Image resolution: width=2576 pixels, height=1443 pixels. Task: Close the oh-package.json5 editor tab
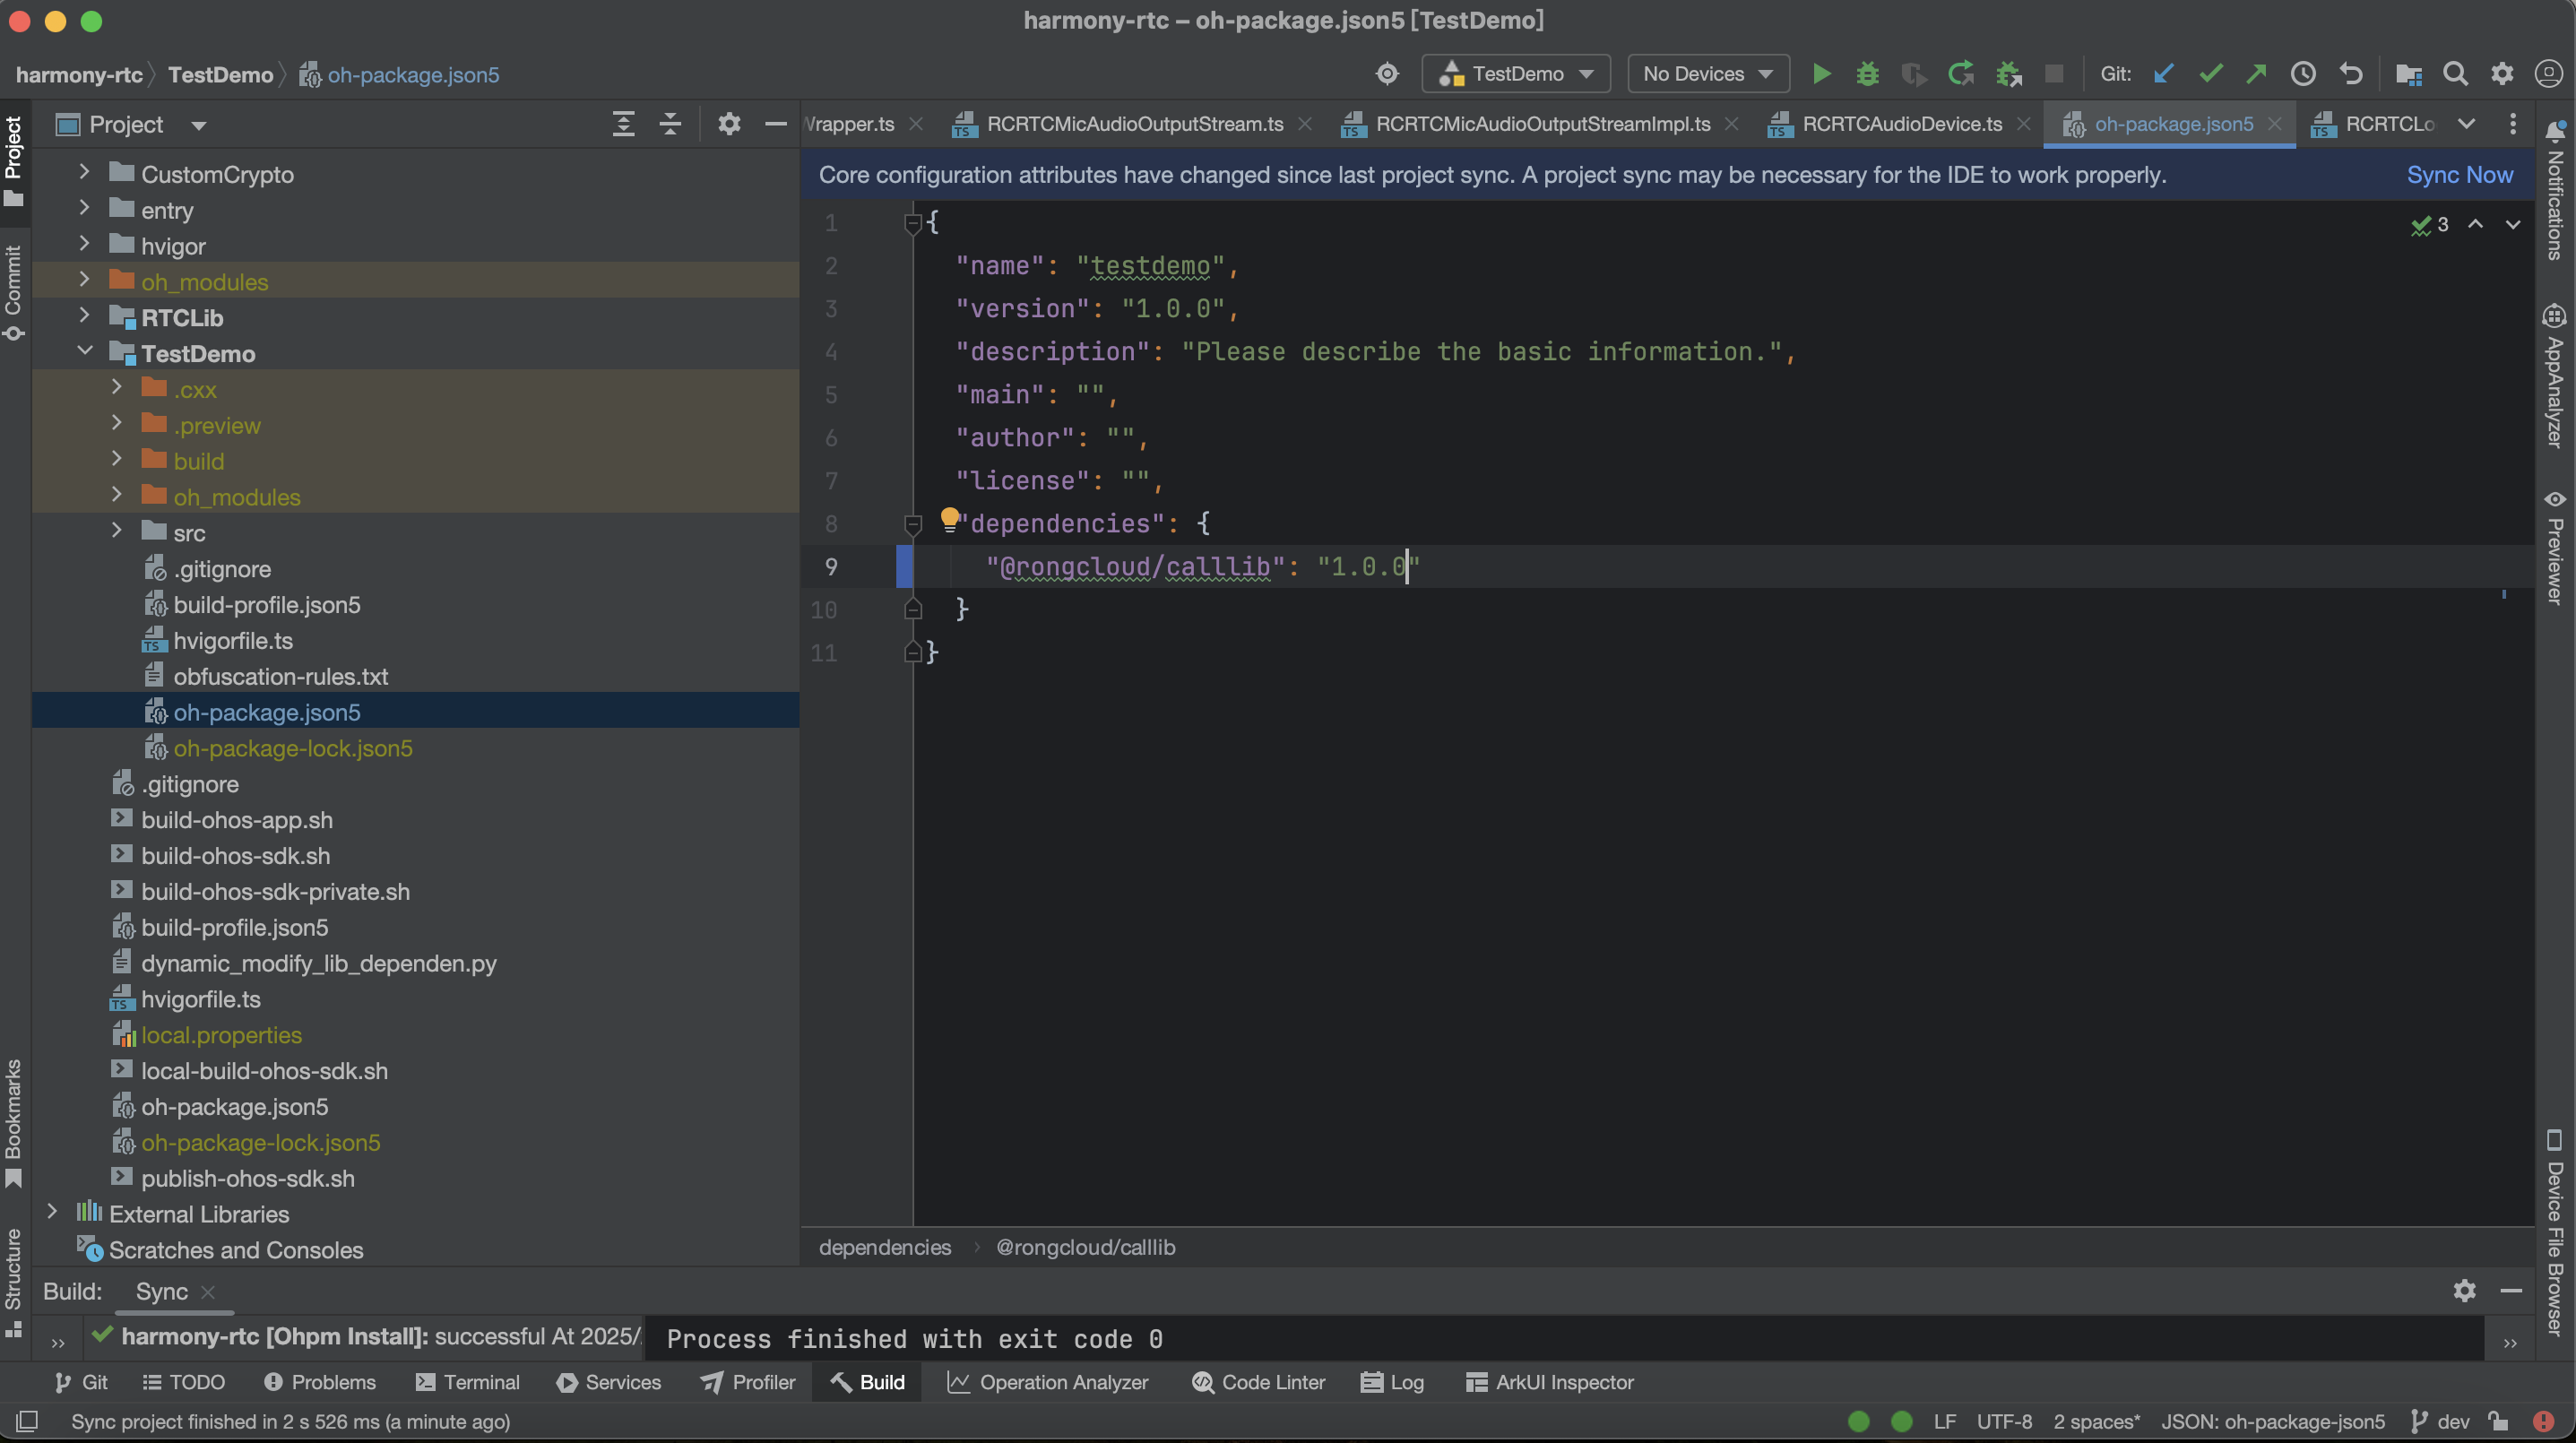pos(2275,124)
